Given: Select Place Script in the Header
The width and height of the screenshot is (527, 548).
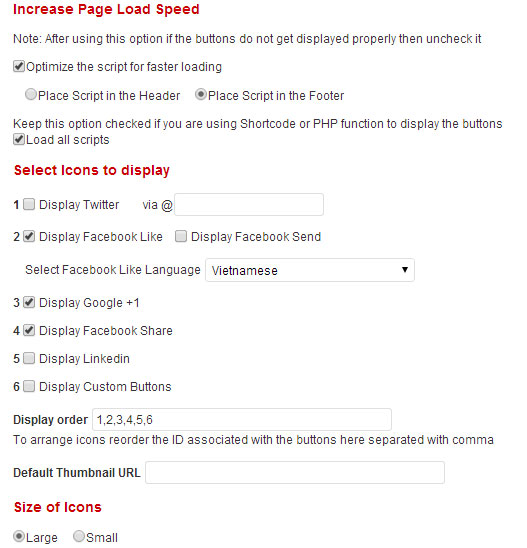Looking at the screenshot, I should 31,94.
